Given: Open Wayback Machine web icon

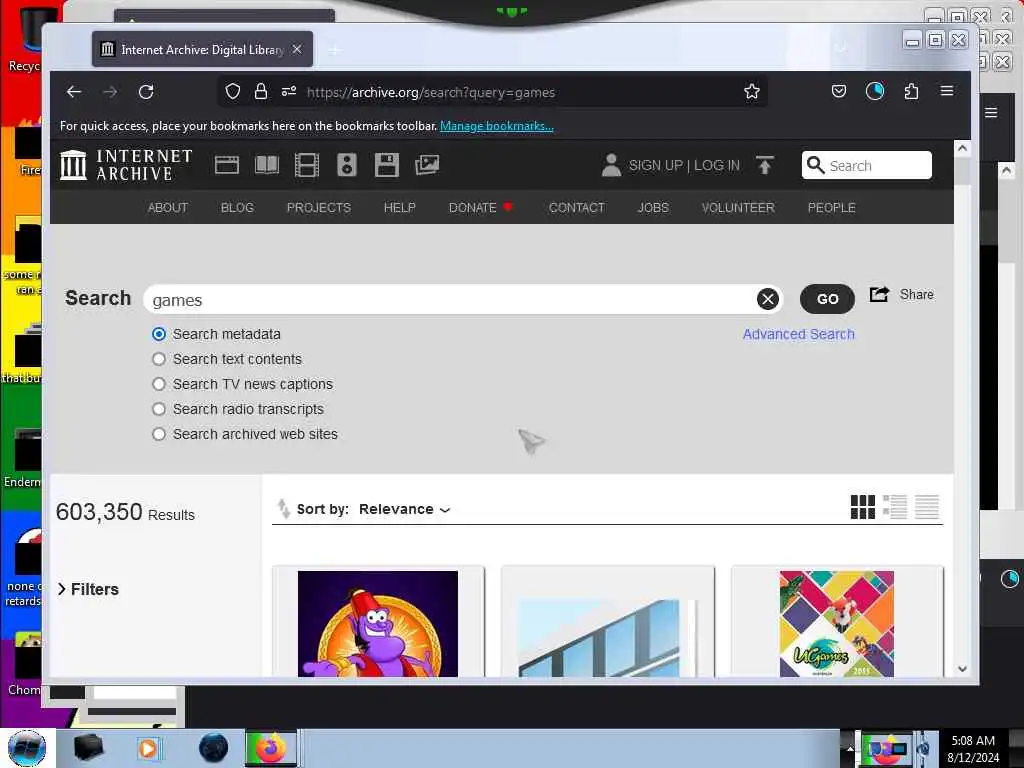Looking at the screenshot, I should click(227, 165).
